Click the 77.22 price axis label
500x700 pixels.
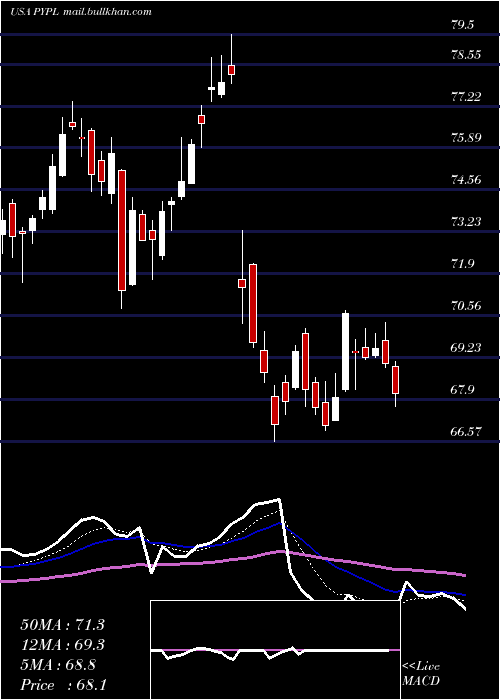click(x=466, y=97)
